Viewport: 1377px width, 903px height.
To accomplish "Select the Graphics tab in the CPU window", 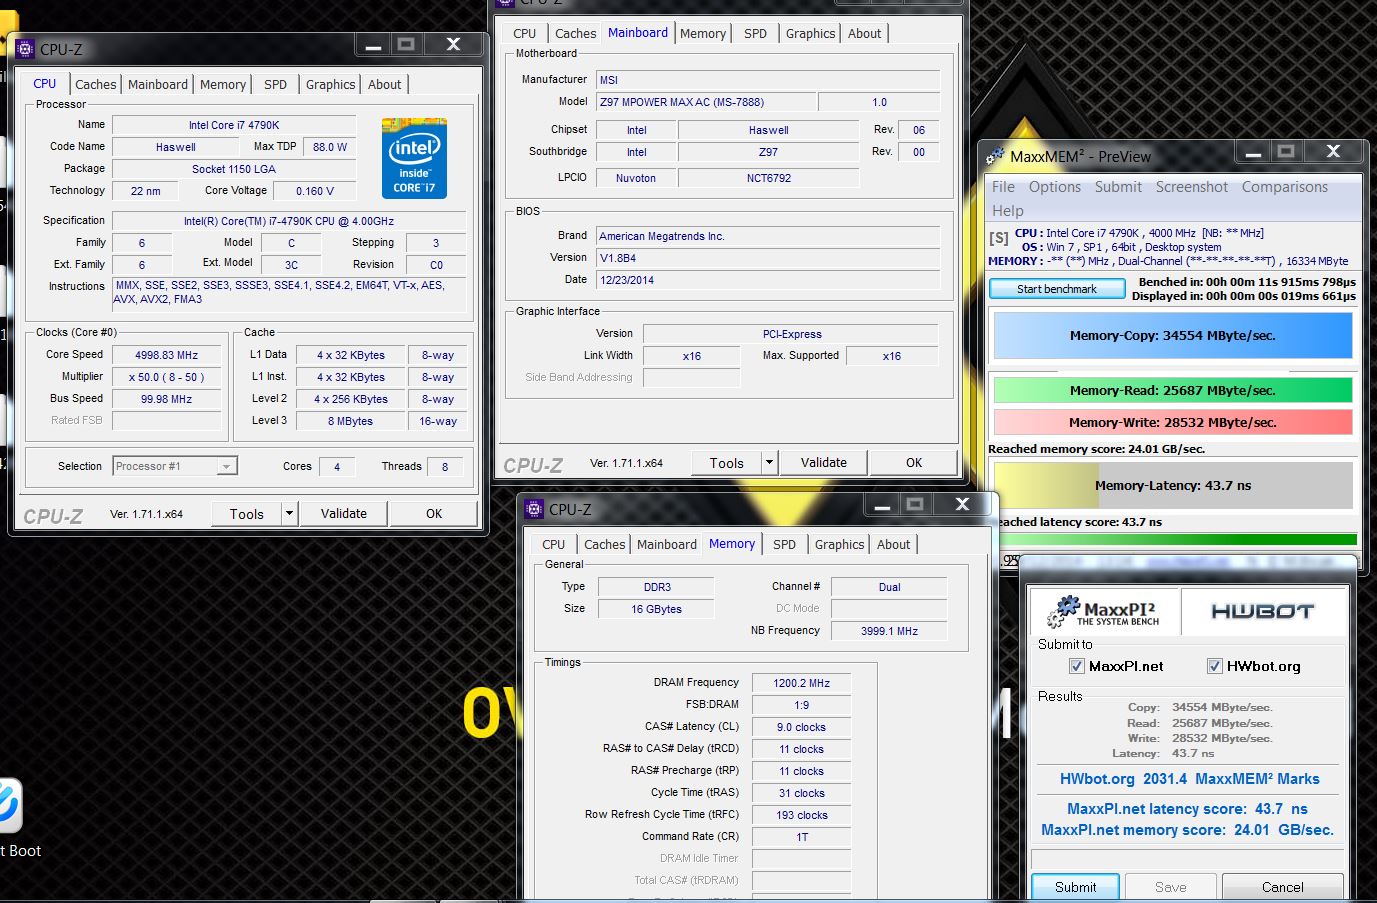I will coord(330,85).
